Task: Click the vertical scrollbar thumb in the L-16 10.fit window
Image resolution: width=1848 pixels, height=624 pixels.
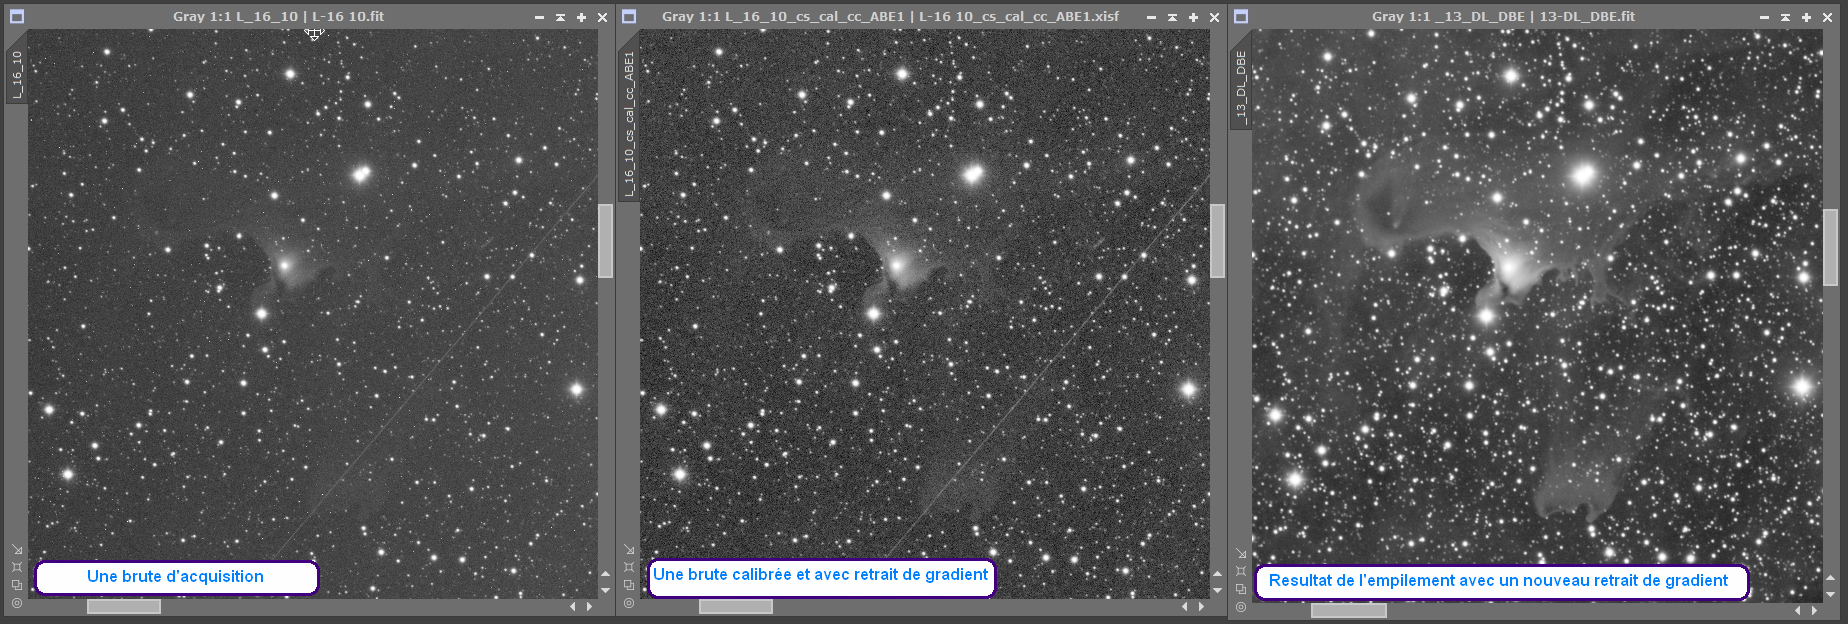Action: coord(605,241)
